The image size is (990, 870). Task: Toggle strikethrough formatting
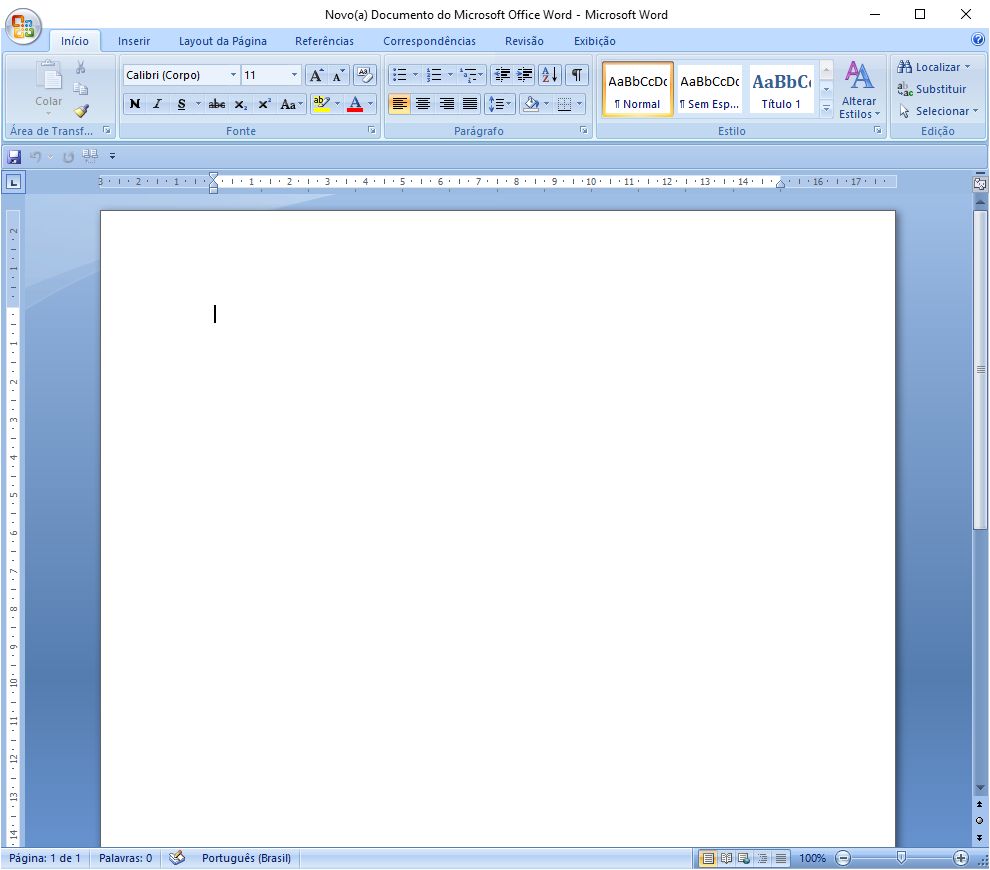tap(217, 104)
